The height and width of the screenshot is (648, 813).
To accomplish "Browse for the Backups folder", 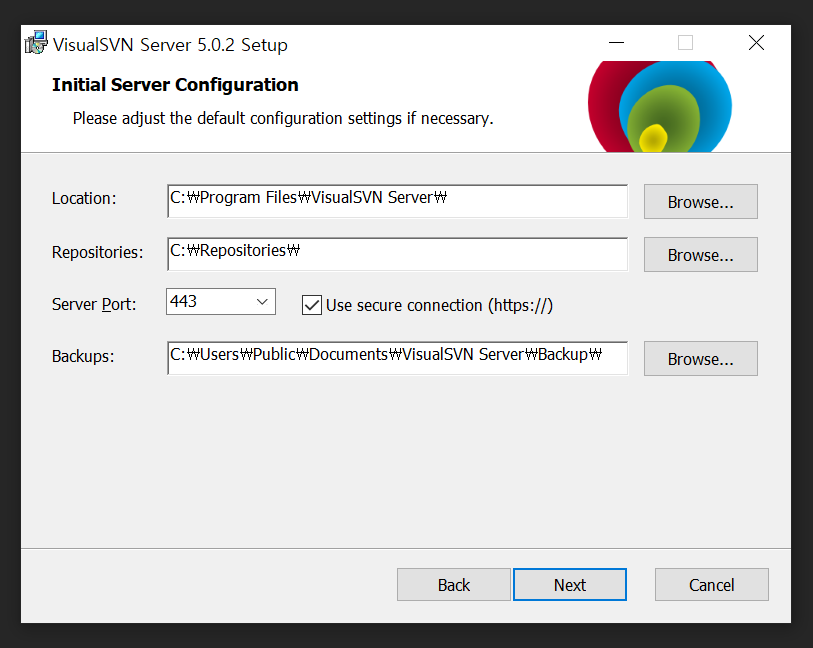I will (700, 359).
